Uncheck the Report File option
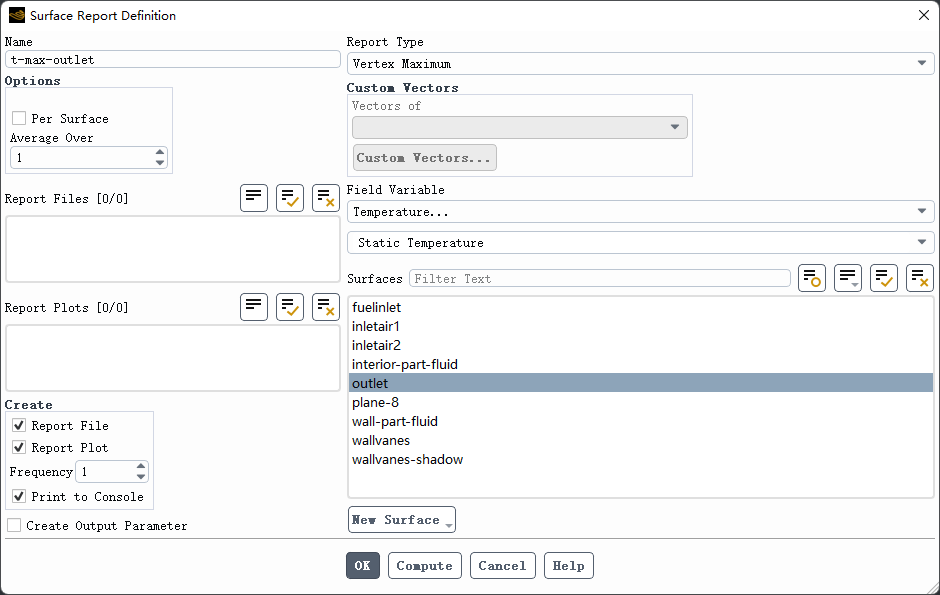Screen dimensions: 940x595 pos(19,426)
